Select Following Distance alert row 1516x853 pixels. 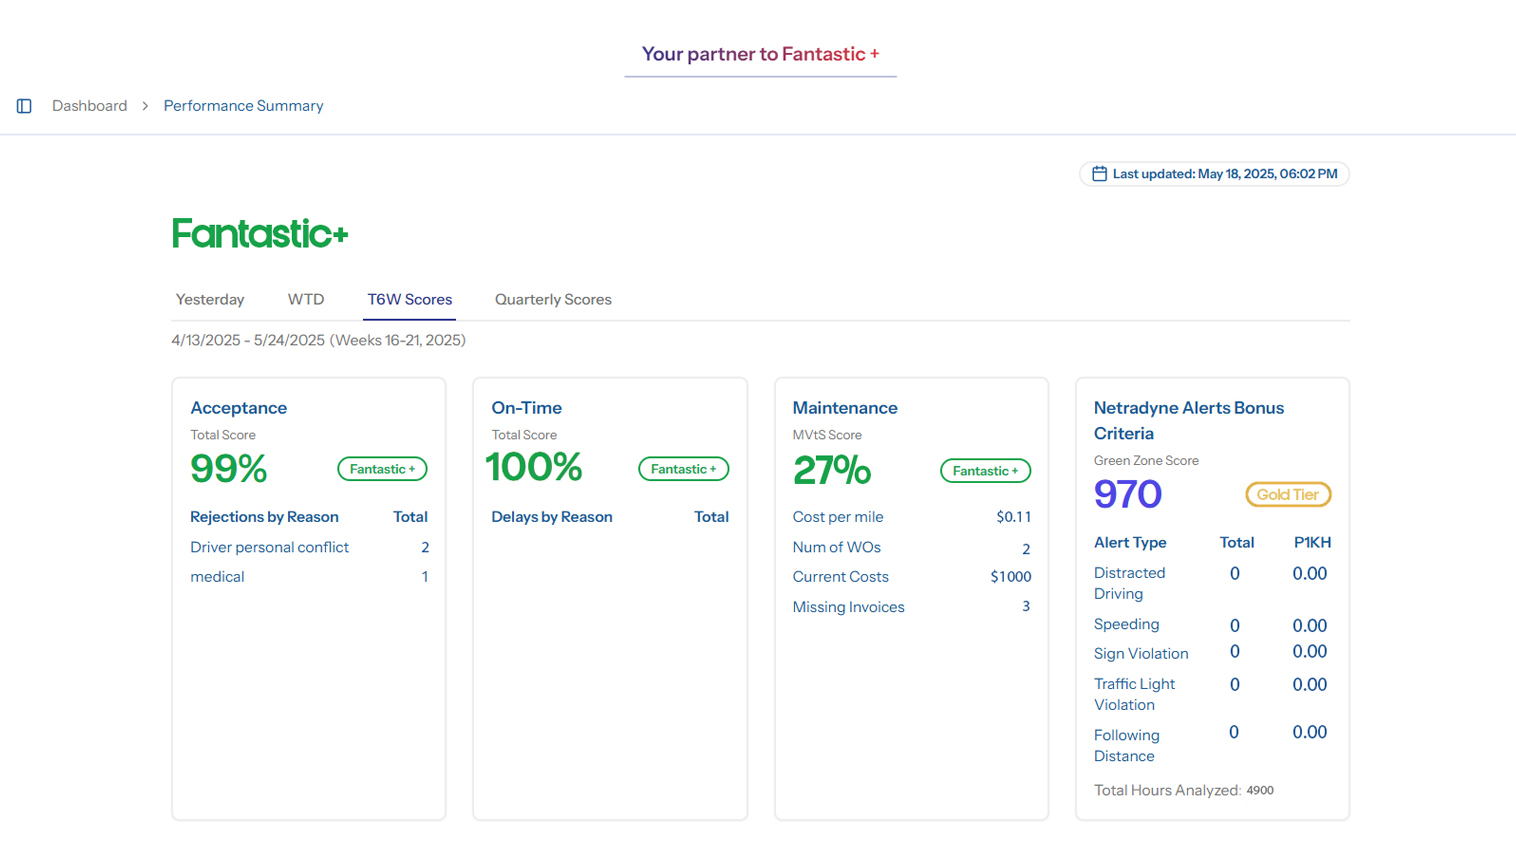[1212, 745]
